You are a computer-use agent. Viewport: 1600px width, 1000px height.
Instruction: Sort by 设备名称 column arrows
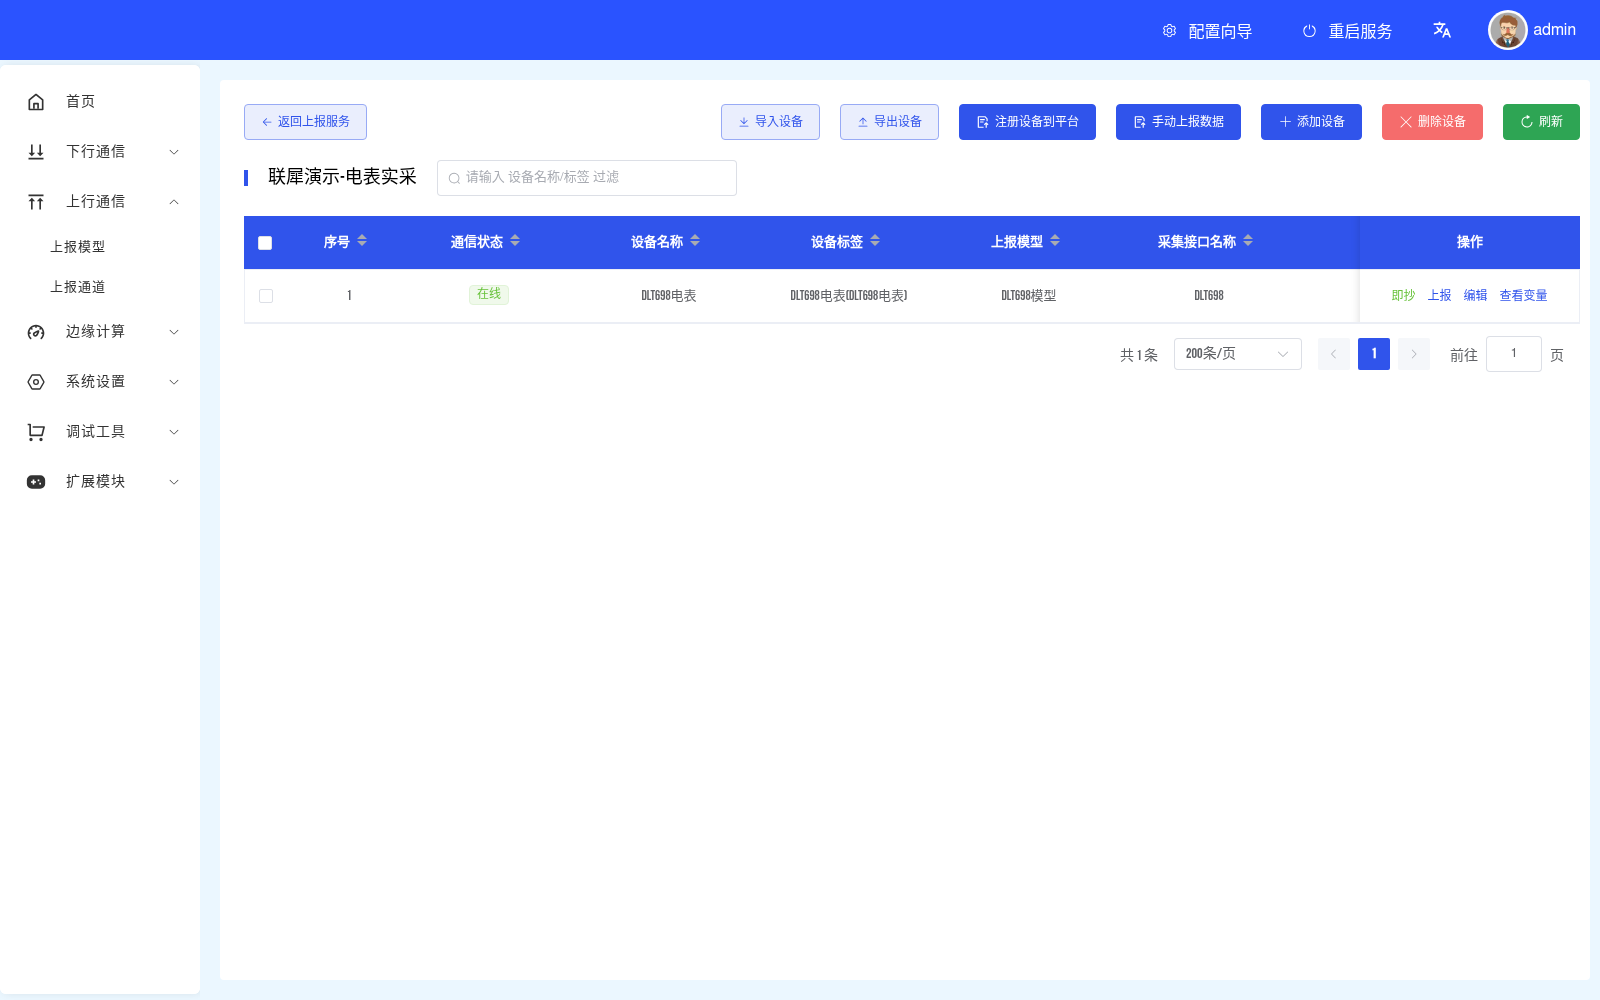point(695,241)
